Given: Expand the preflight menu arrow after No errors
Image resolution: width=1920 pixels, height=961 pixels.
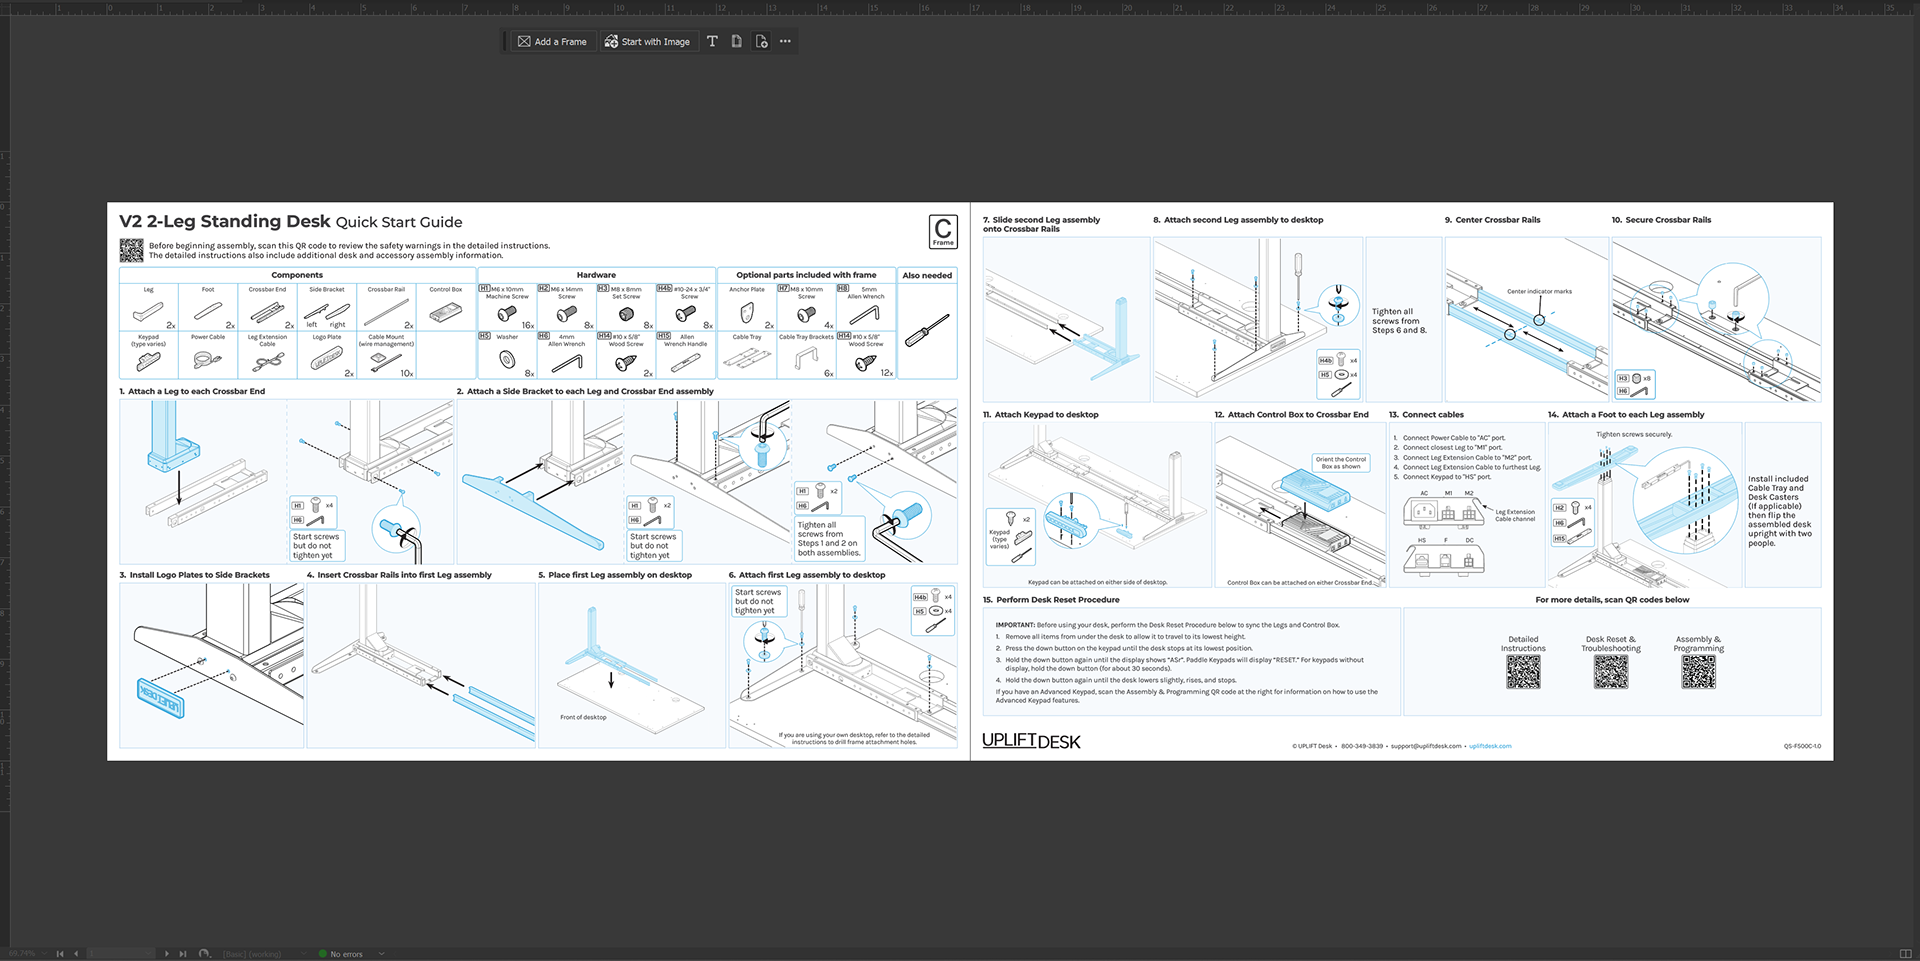Looking at the screenshot, I should pos(381,953).
